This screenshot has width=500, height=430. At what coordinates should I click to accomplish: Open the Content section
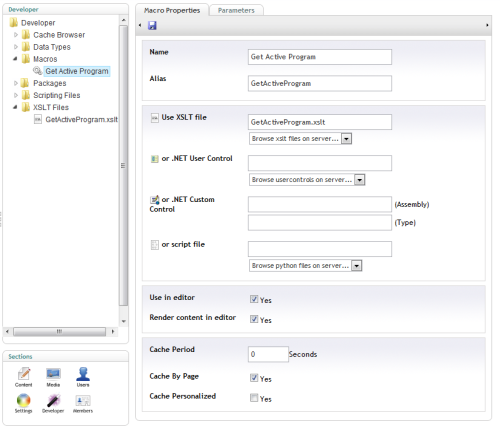coord(24,377)
